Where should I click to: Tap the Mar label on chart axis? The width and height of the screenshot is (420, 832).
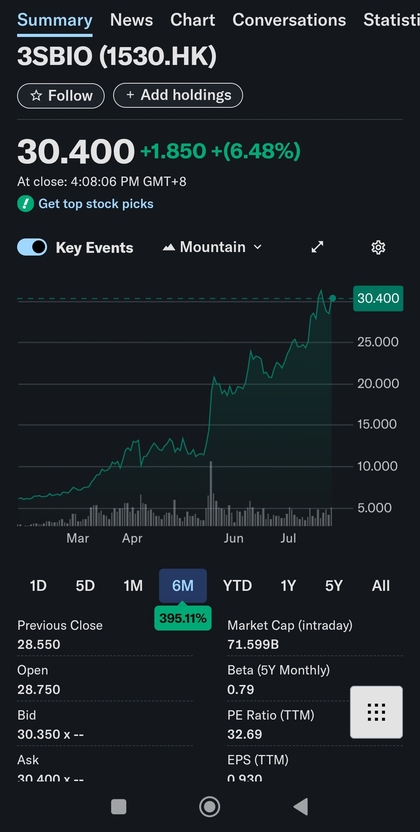tap(77, 539)
